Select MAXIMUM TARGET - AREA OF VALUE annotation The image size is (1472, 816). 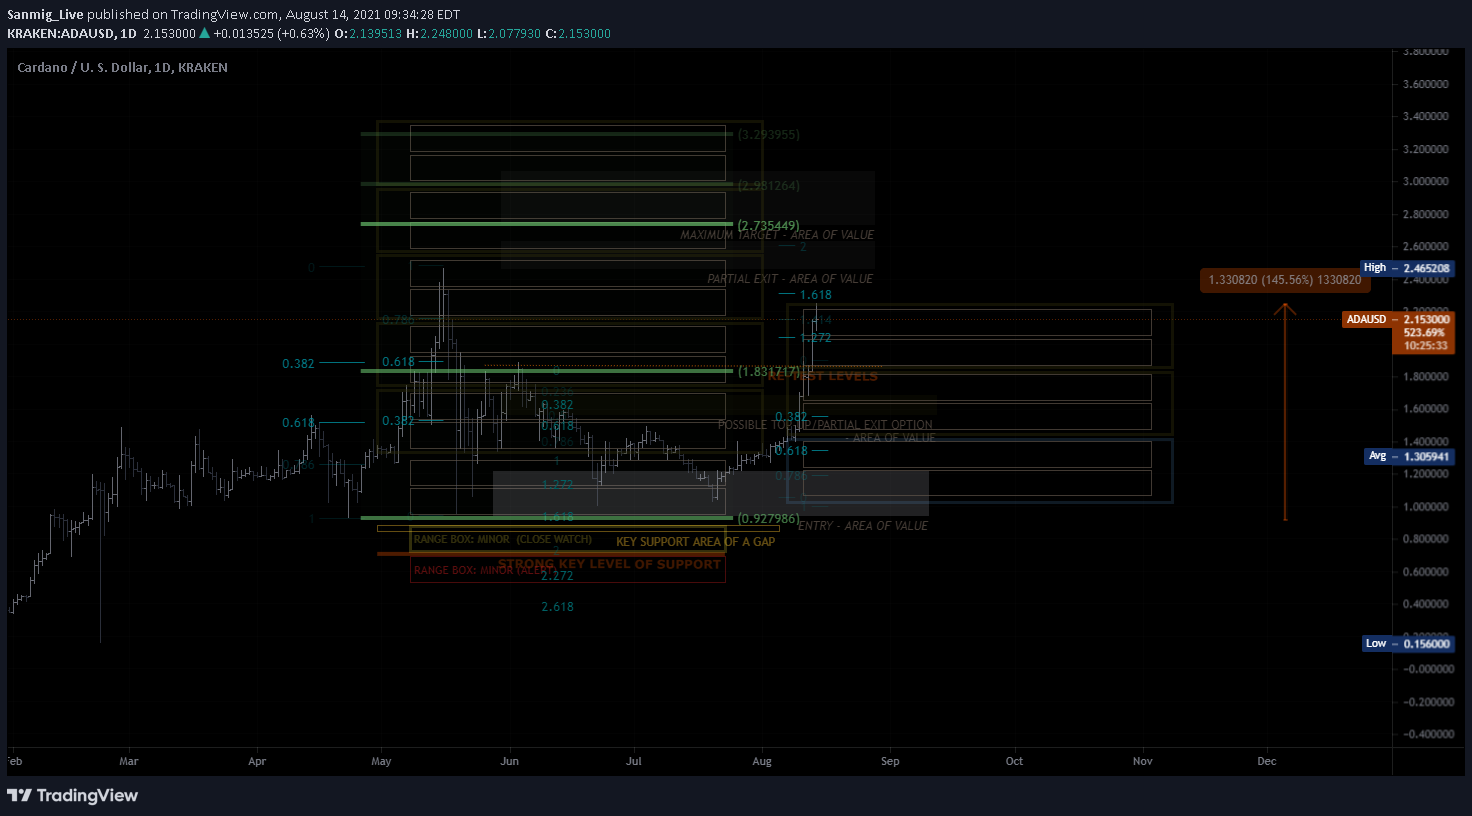777,235
